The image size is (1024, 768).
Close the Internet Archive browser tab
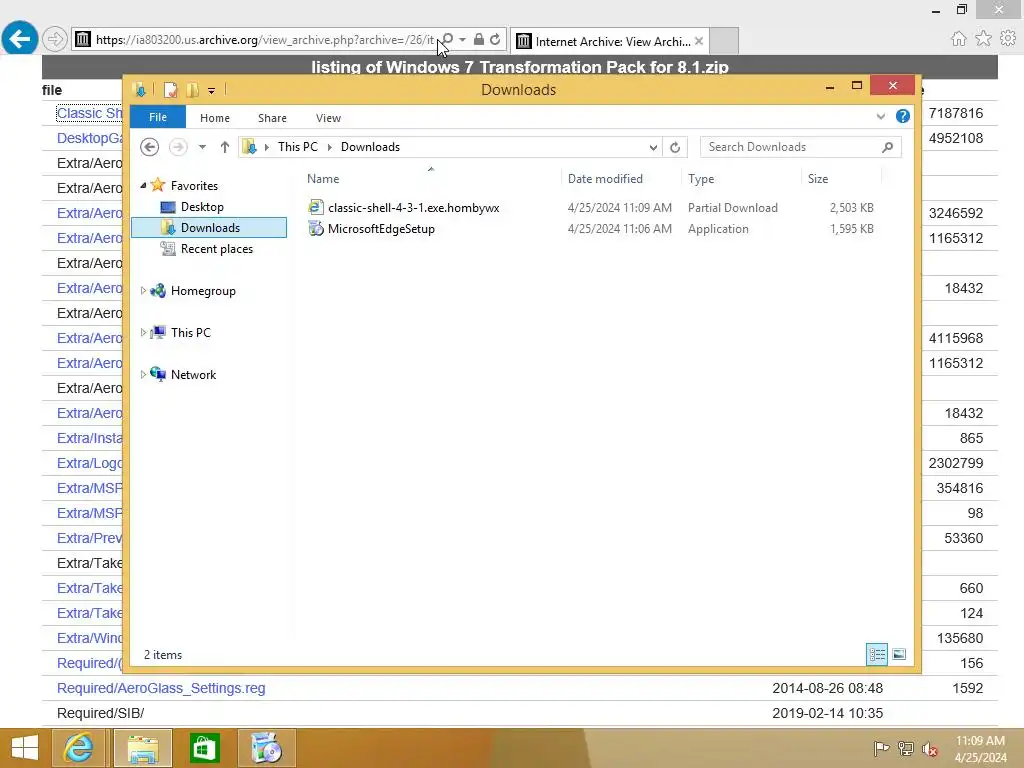point(699,41)
